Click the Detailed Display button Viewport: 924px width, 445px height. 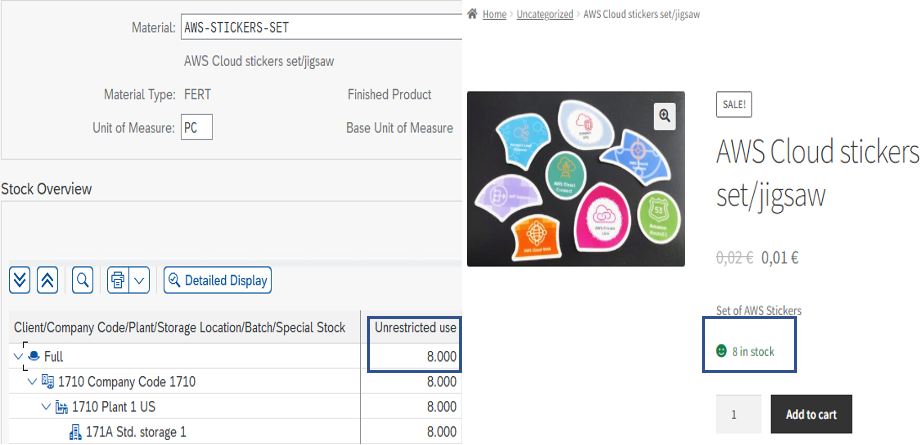[217, 280]
